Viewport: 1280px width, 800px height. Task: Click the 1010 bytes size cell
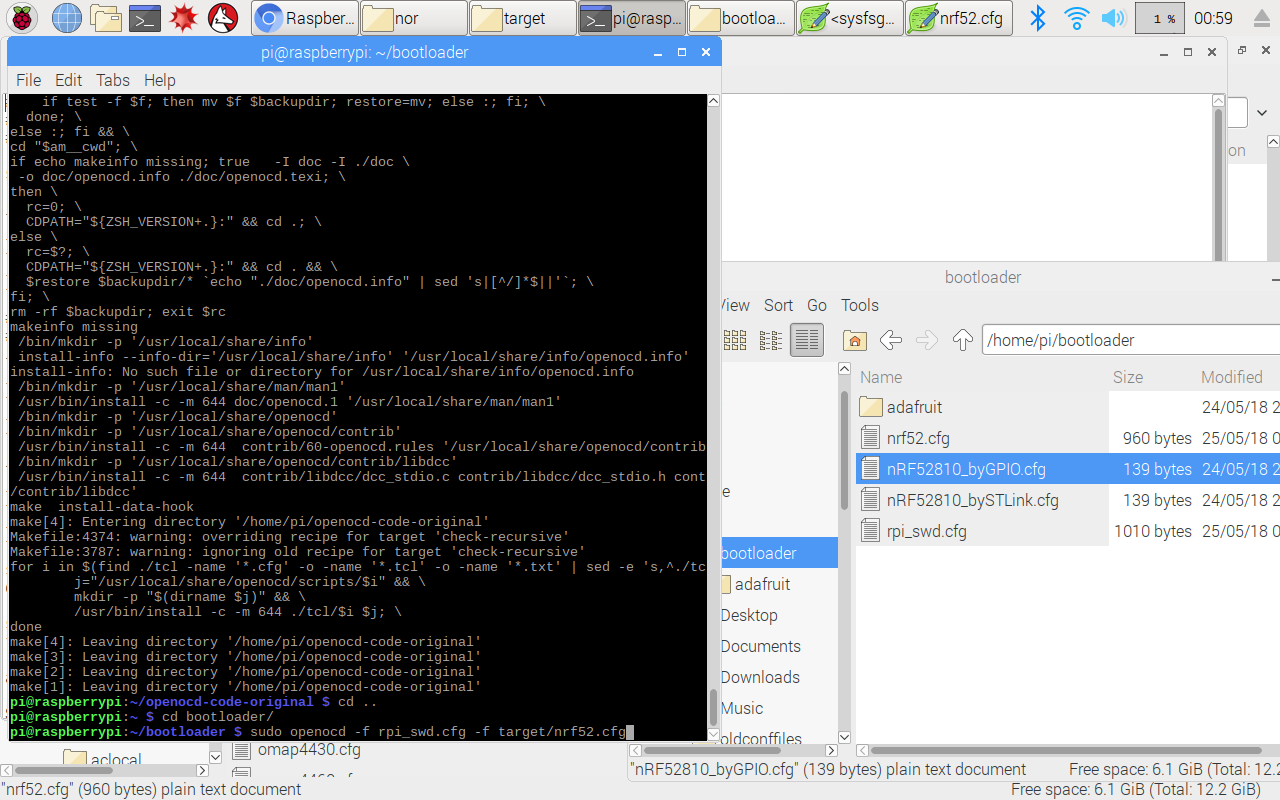[x=1153, y=531]
